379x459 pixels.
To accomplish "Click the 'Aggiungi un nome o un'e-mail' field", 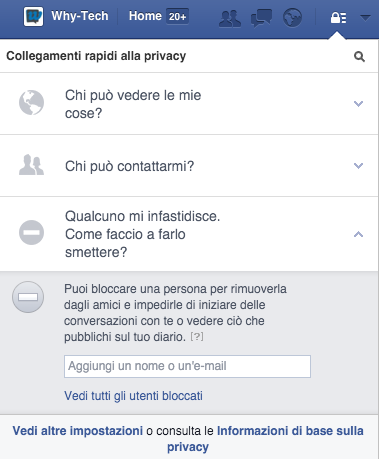I will (187, 366).
